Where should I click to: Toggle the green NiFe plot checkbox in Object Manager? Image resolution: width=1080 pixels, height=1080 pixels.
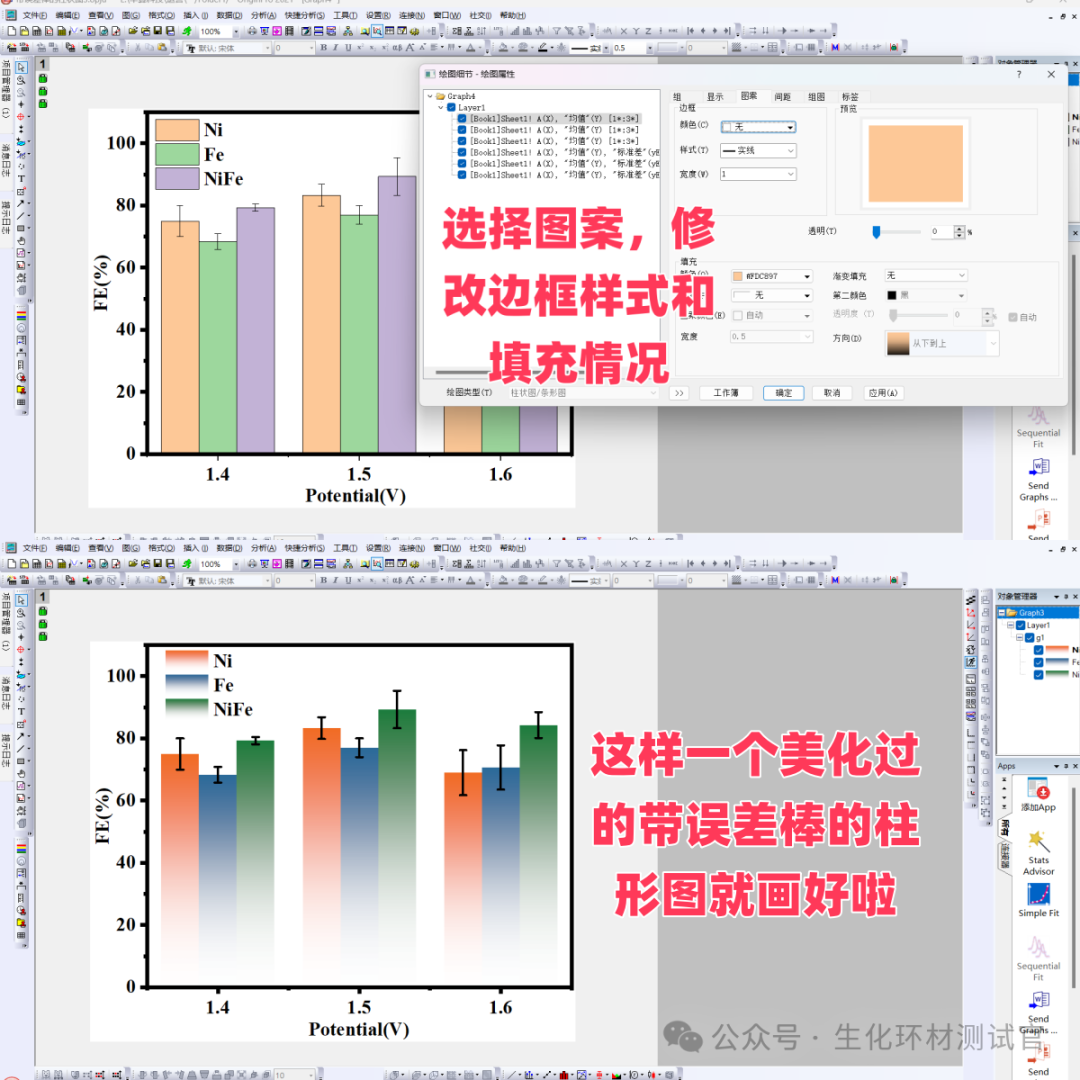pos(1039,675)
